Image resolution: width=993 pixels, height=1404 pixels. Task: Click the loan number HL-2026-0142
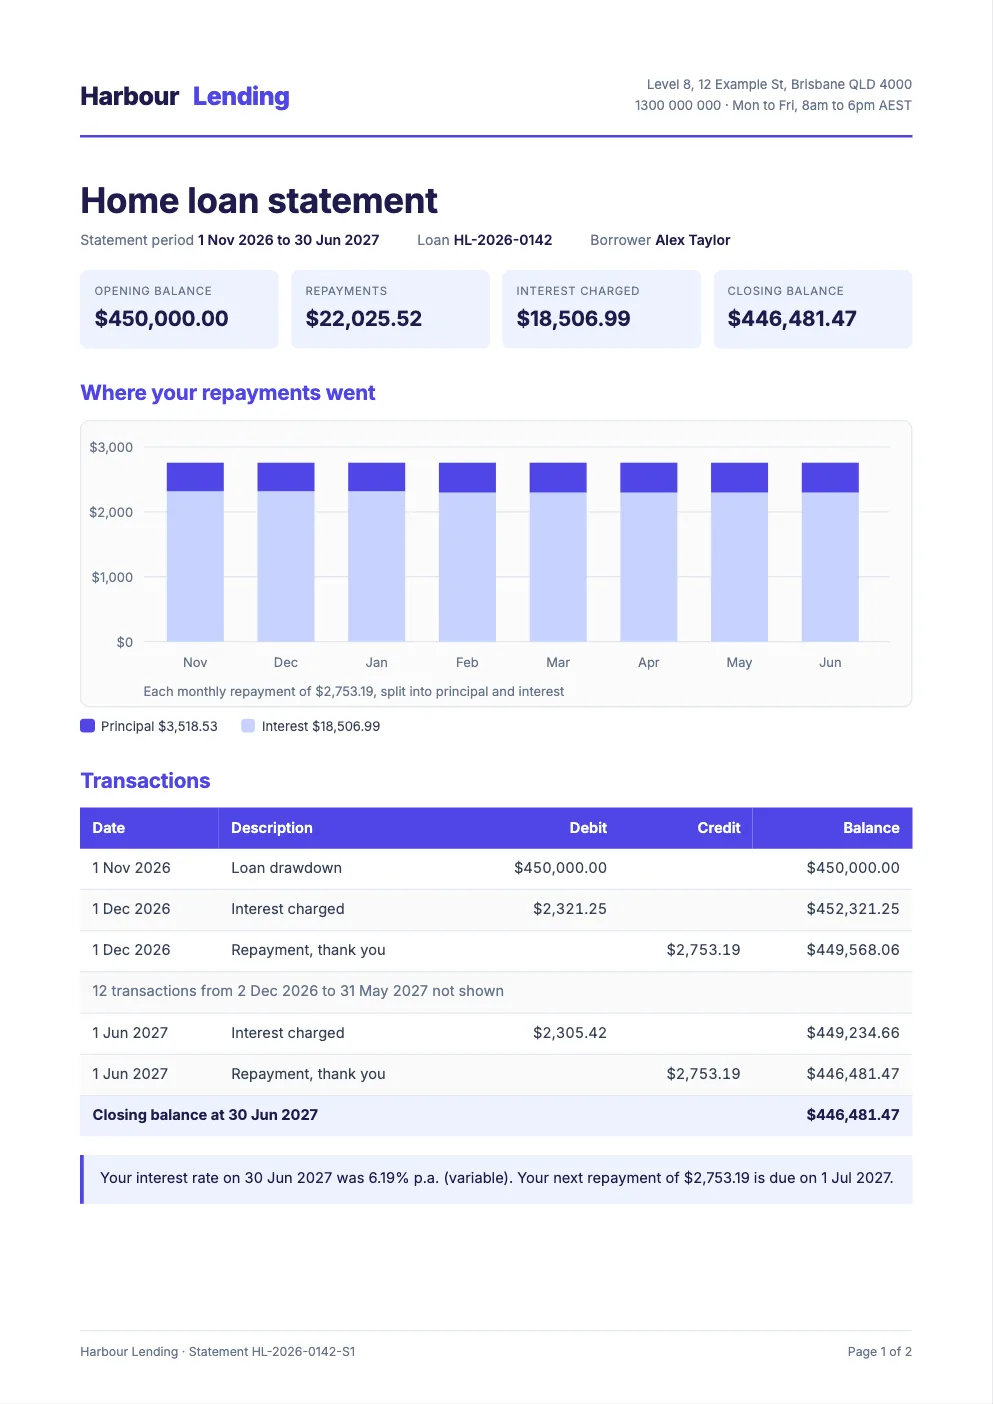coord(503,240)
